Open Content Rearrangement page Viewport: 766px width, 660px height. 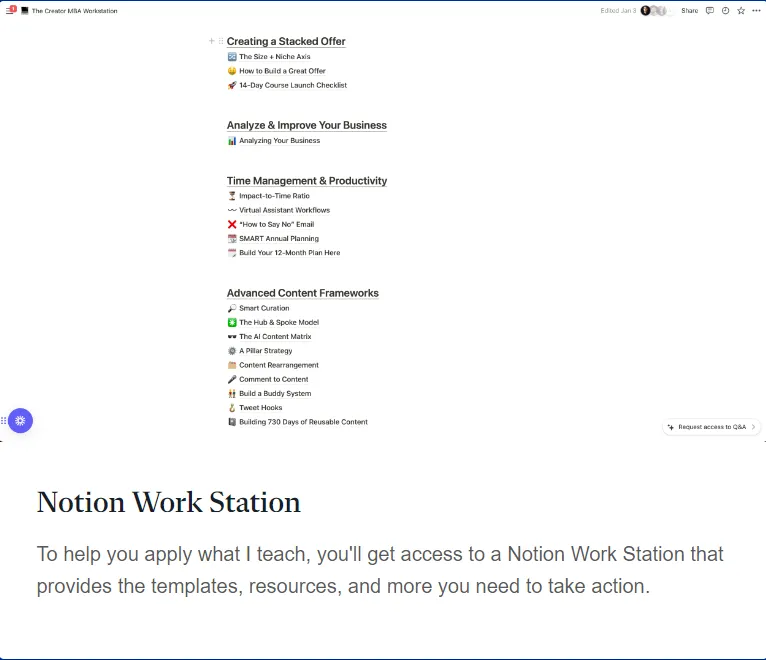[x=279, y=365]
